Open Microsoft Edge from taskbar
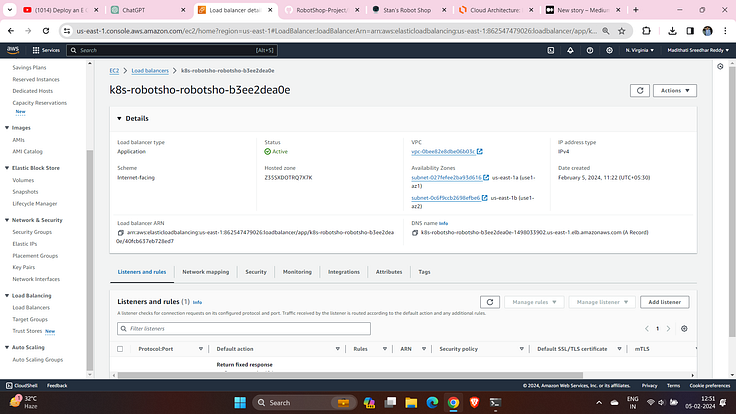The width and height of the screenshot is (736, 414). tap(432, 403)
